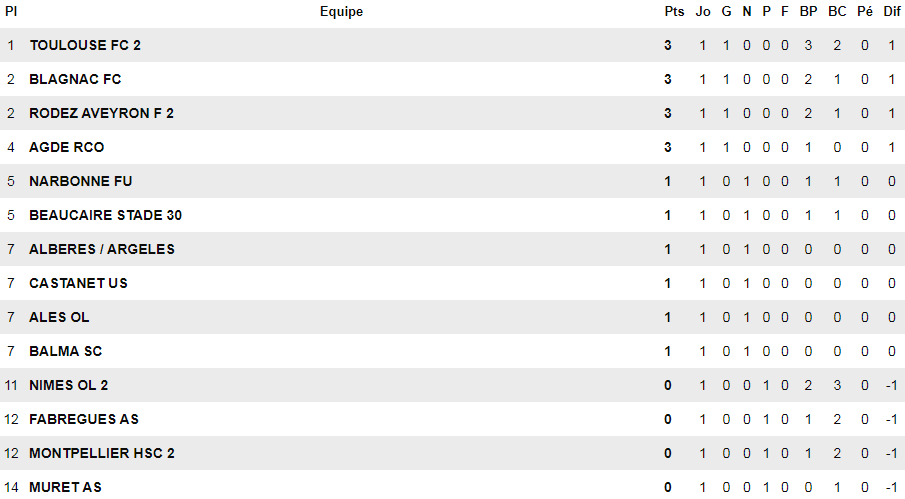Open NARBONNE FU team entry
Image resolution: width=905 pixels, height=499 pixels.
tap(81, 181)
